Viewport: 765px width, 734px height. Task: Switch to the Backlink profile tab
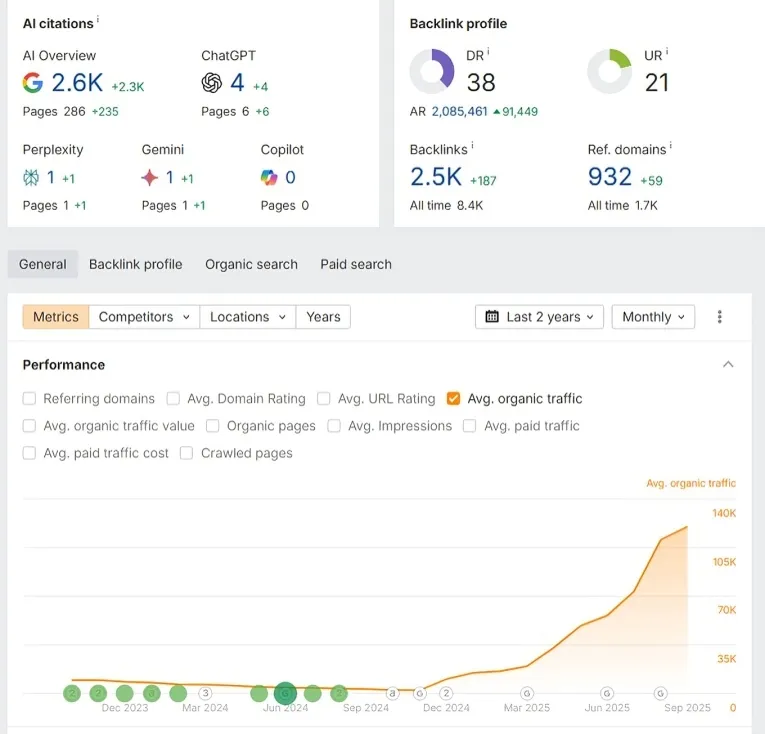pos(136,265)
